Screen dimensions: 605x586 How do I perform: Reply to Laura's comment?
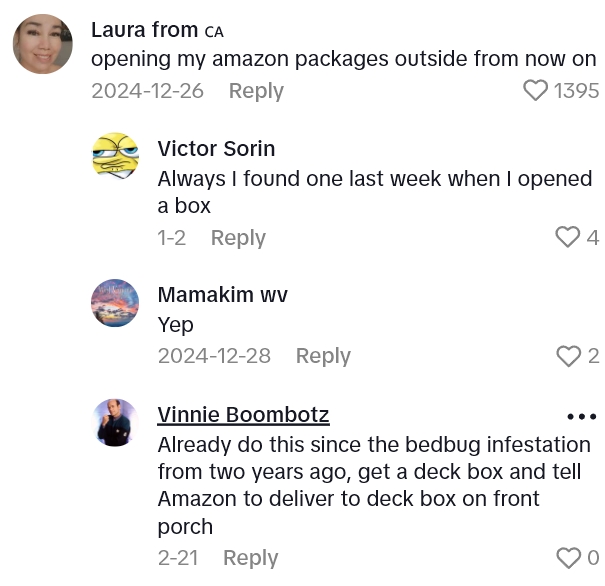click(256, 91)
